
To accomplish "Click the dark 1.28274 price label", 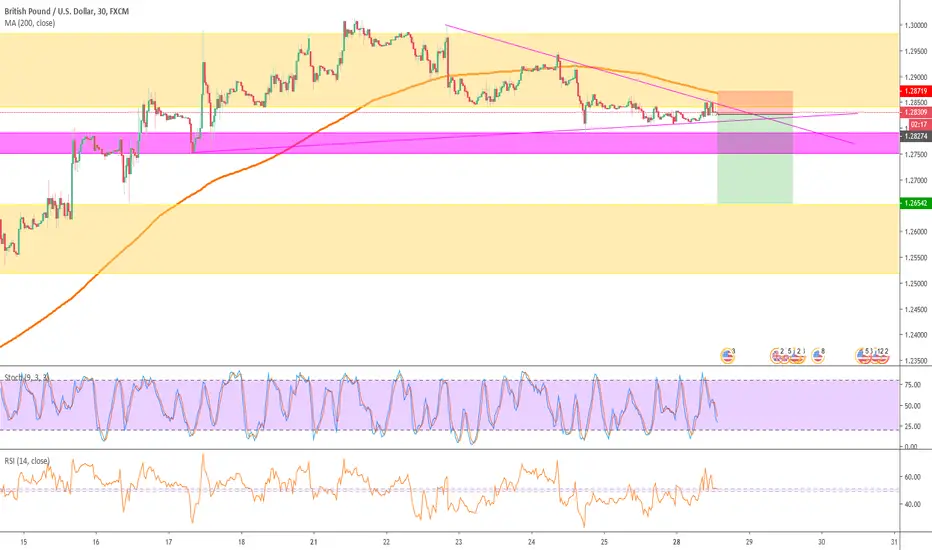I will point(916,136).
